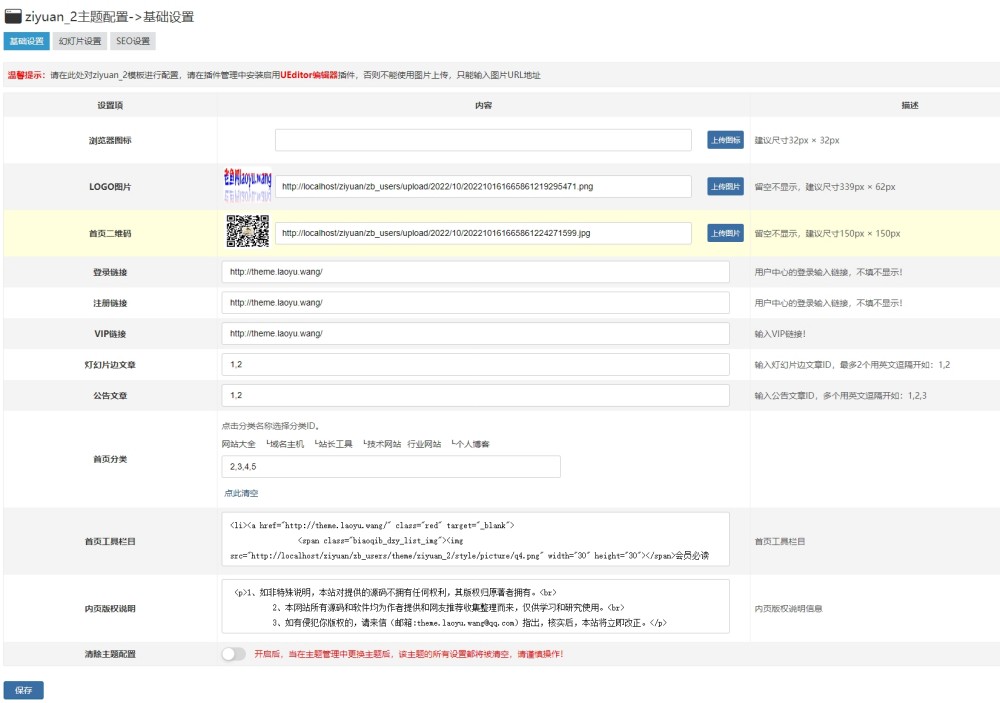Click the LOGO图片 URL input field
Image resolution: width=1000 pixels, height=703 pixels.
483,186
